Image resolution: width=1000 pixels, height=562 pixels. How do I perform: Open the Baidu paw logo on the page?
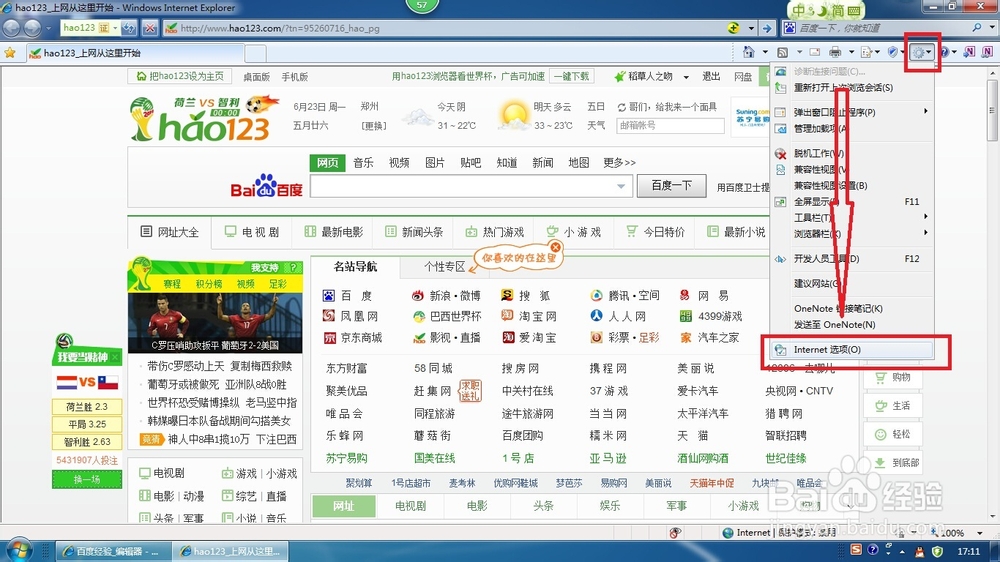[267, 186]
